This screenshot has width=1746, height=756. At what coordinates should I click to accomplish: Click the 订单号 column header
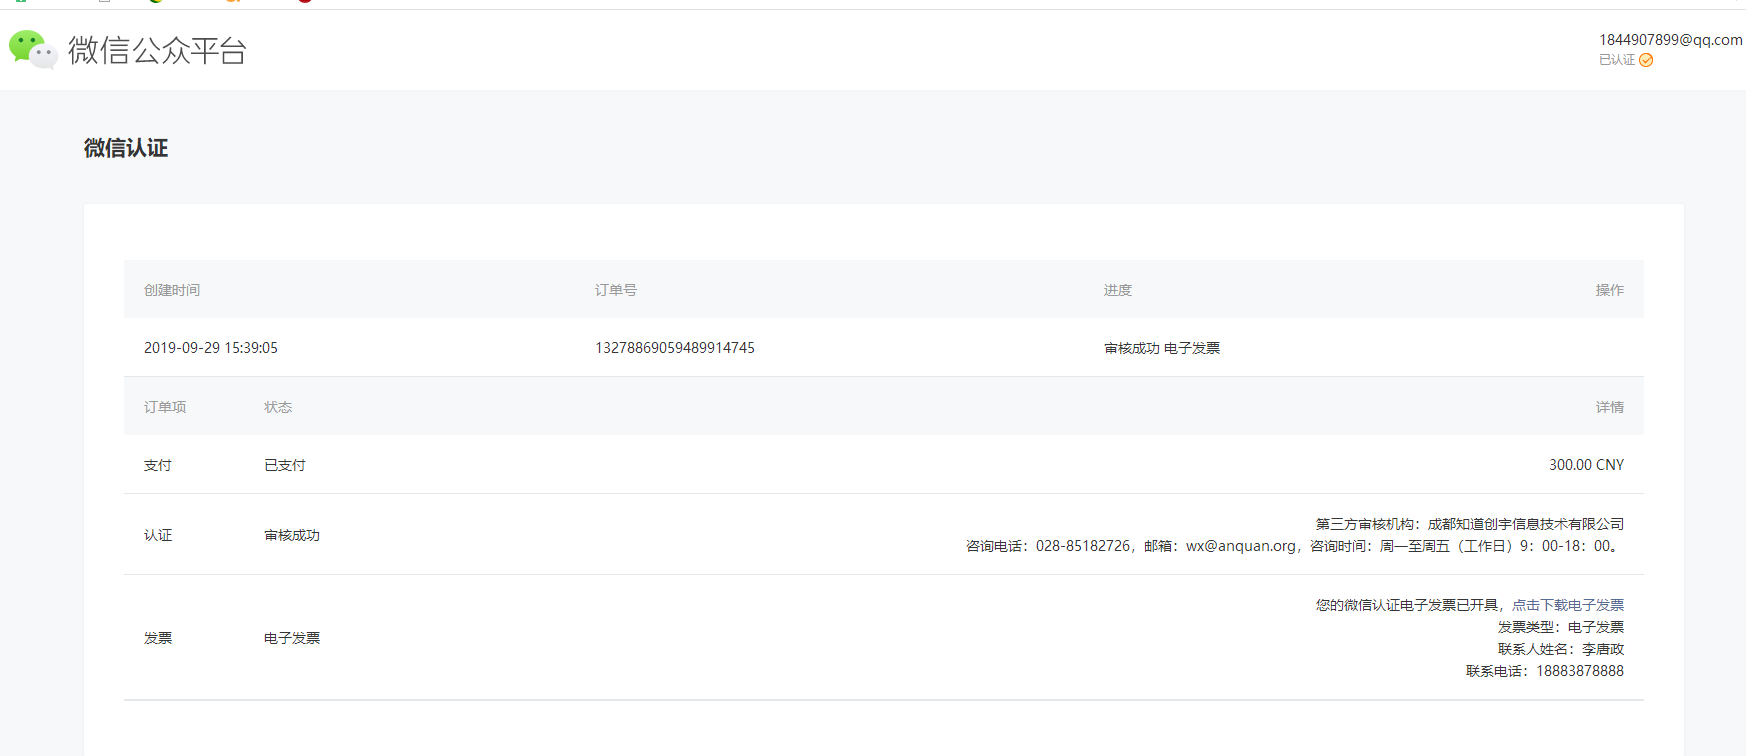pos(616,290)
